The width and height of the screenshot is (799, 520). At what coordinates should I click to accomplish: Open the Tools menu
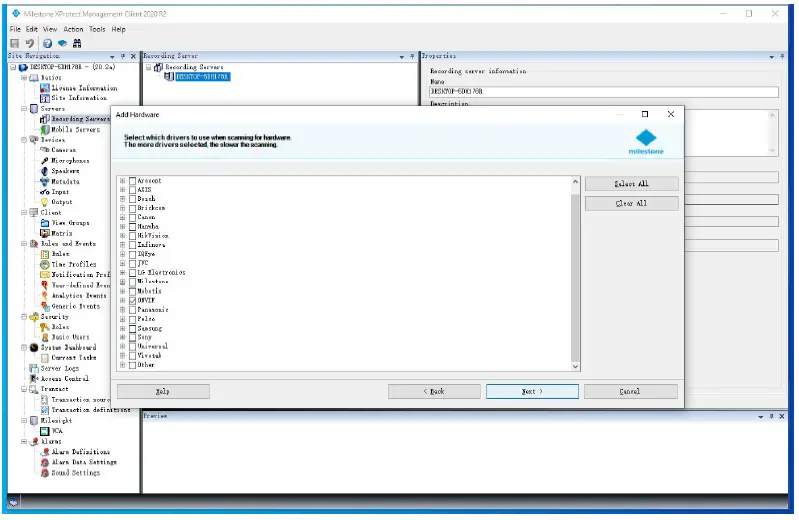click(97, 29)
